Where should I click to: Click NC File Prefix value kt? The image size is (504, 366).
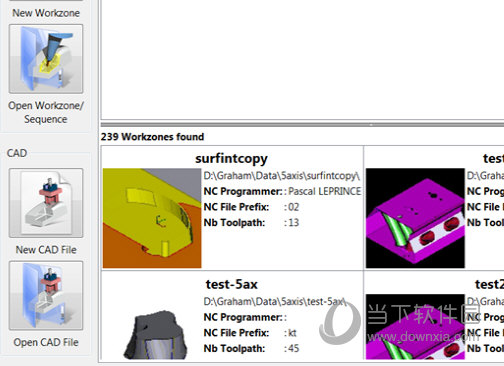292,333
